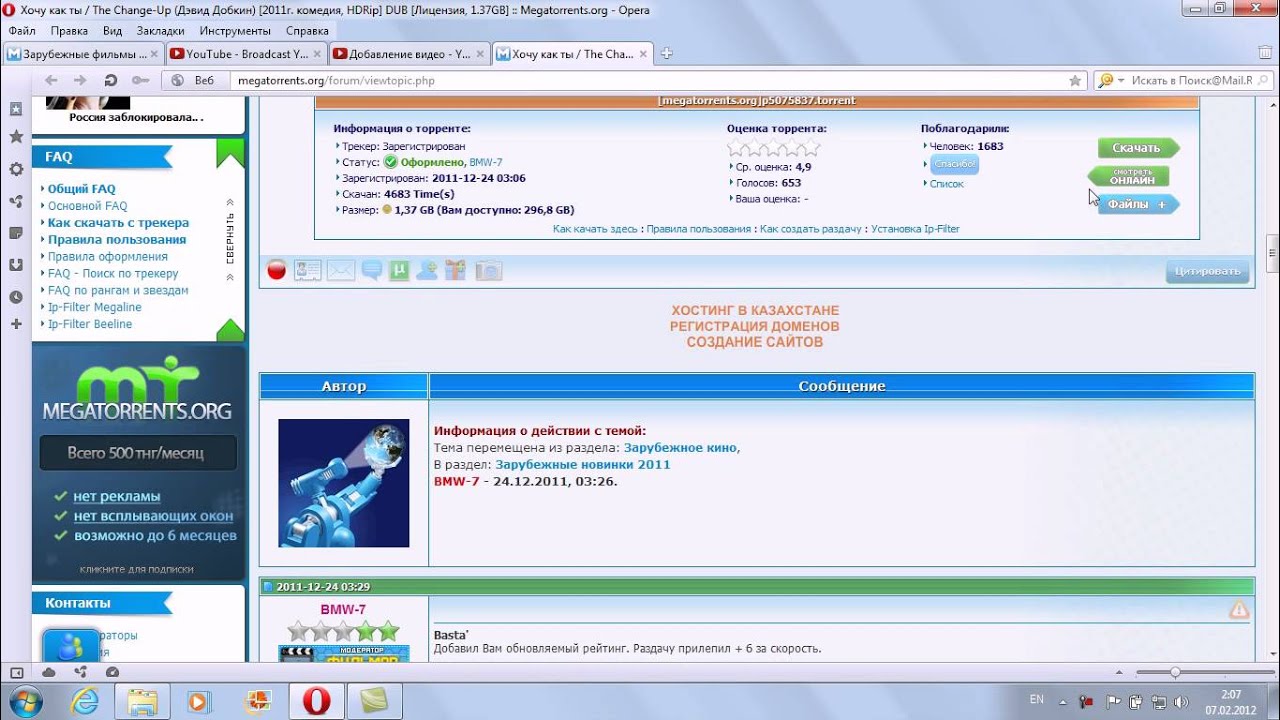
Task: Open the Opera sidebar settings gear panel
Action: tap(16, 169)
